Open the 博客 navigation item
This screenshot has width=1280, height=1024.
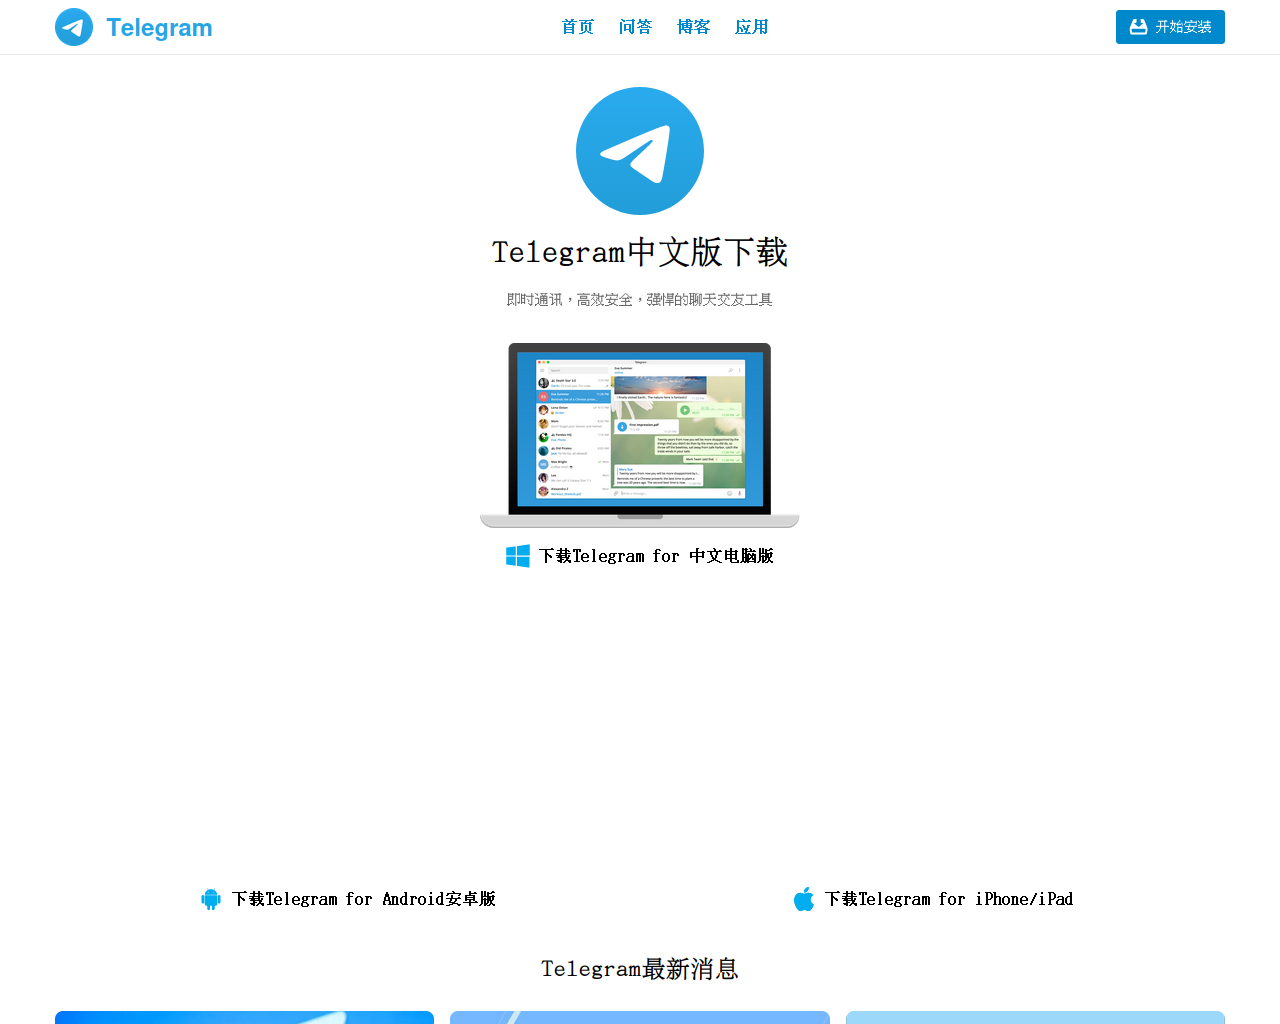pos(693,27)
